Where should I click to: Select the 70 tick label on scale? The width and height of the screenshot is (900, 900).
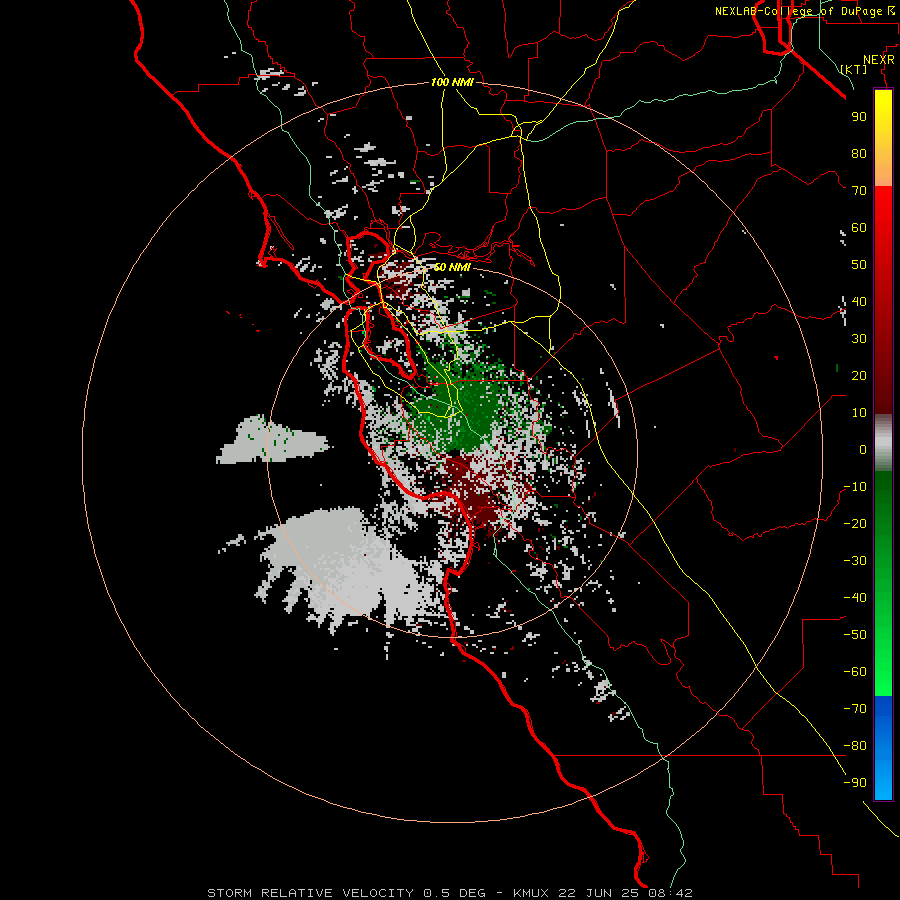pyautogui.click(x=859, y=191)
